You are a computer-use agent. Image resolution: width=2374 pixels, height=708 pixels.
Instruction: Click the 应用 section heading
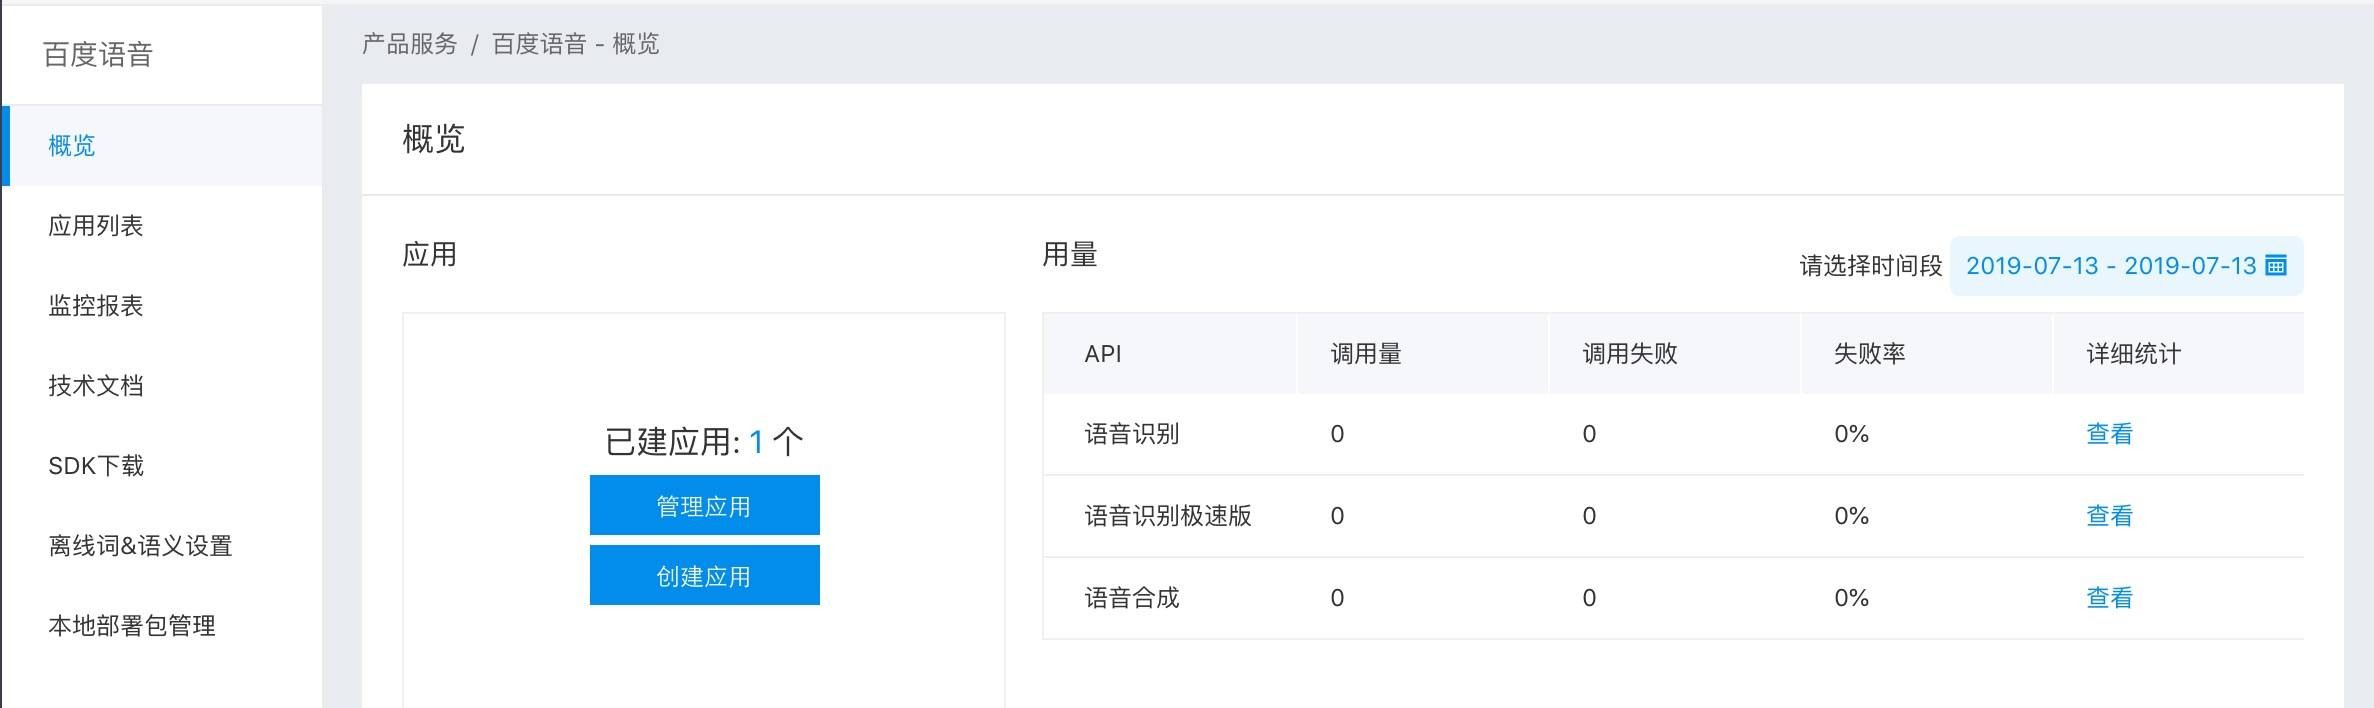[429, 254]
